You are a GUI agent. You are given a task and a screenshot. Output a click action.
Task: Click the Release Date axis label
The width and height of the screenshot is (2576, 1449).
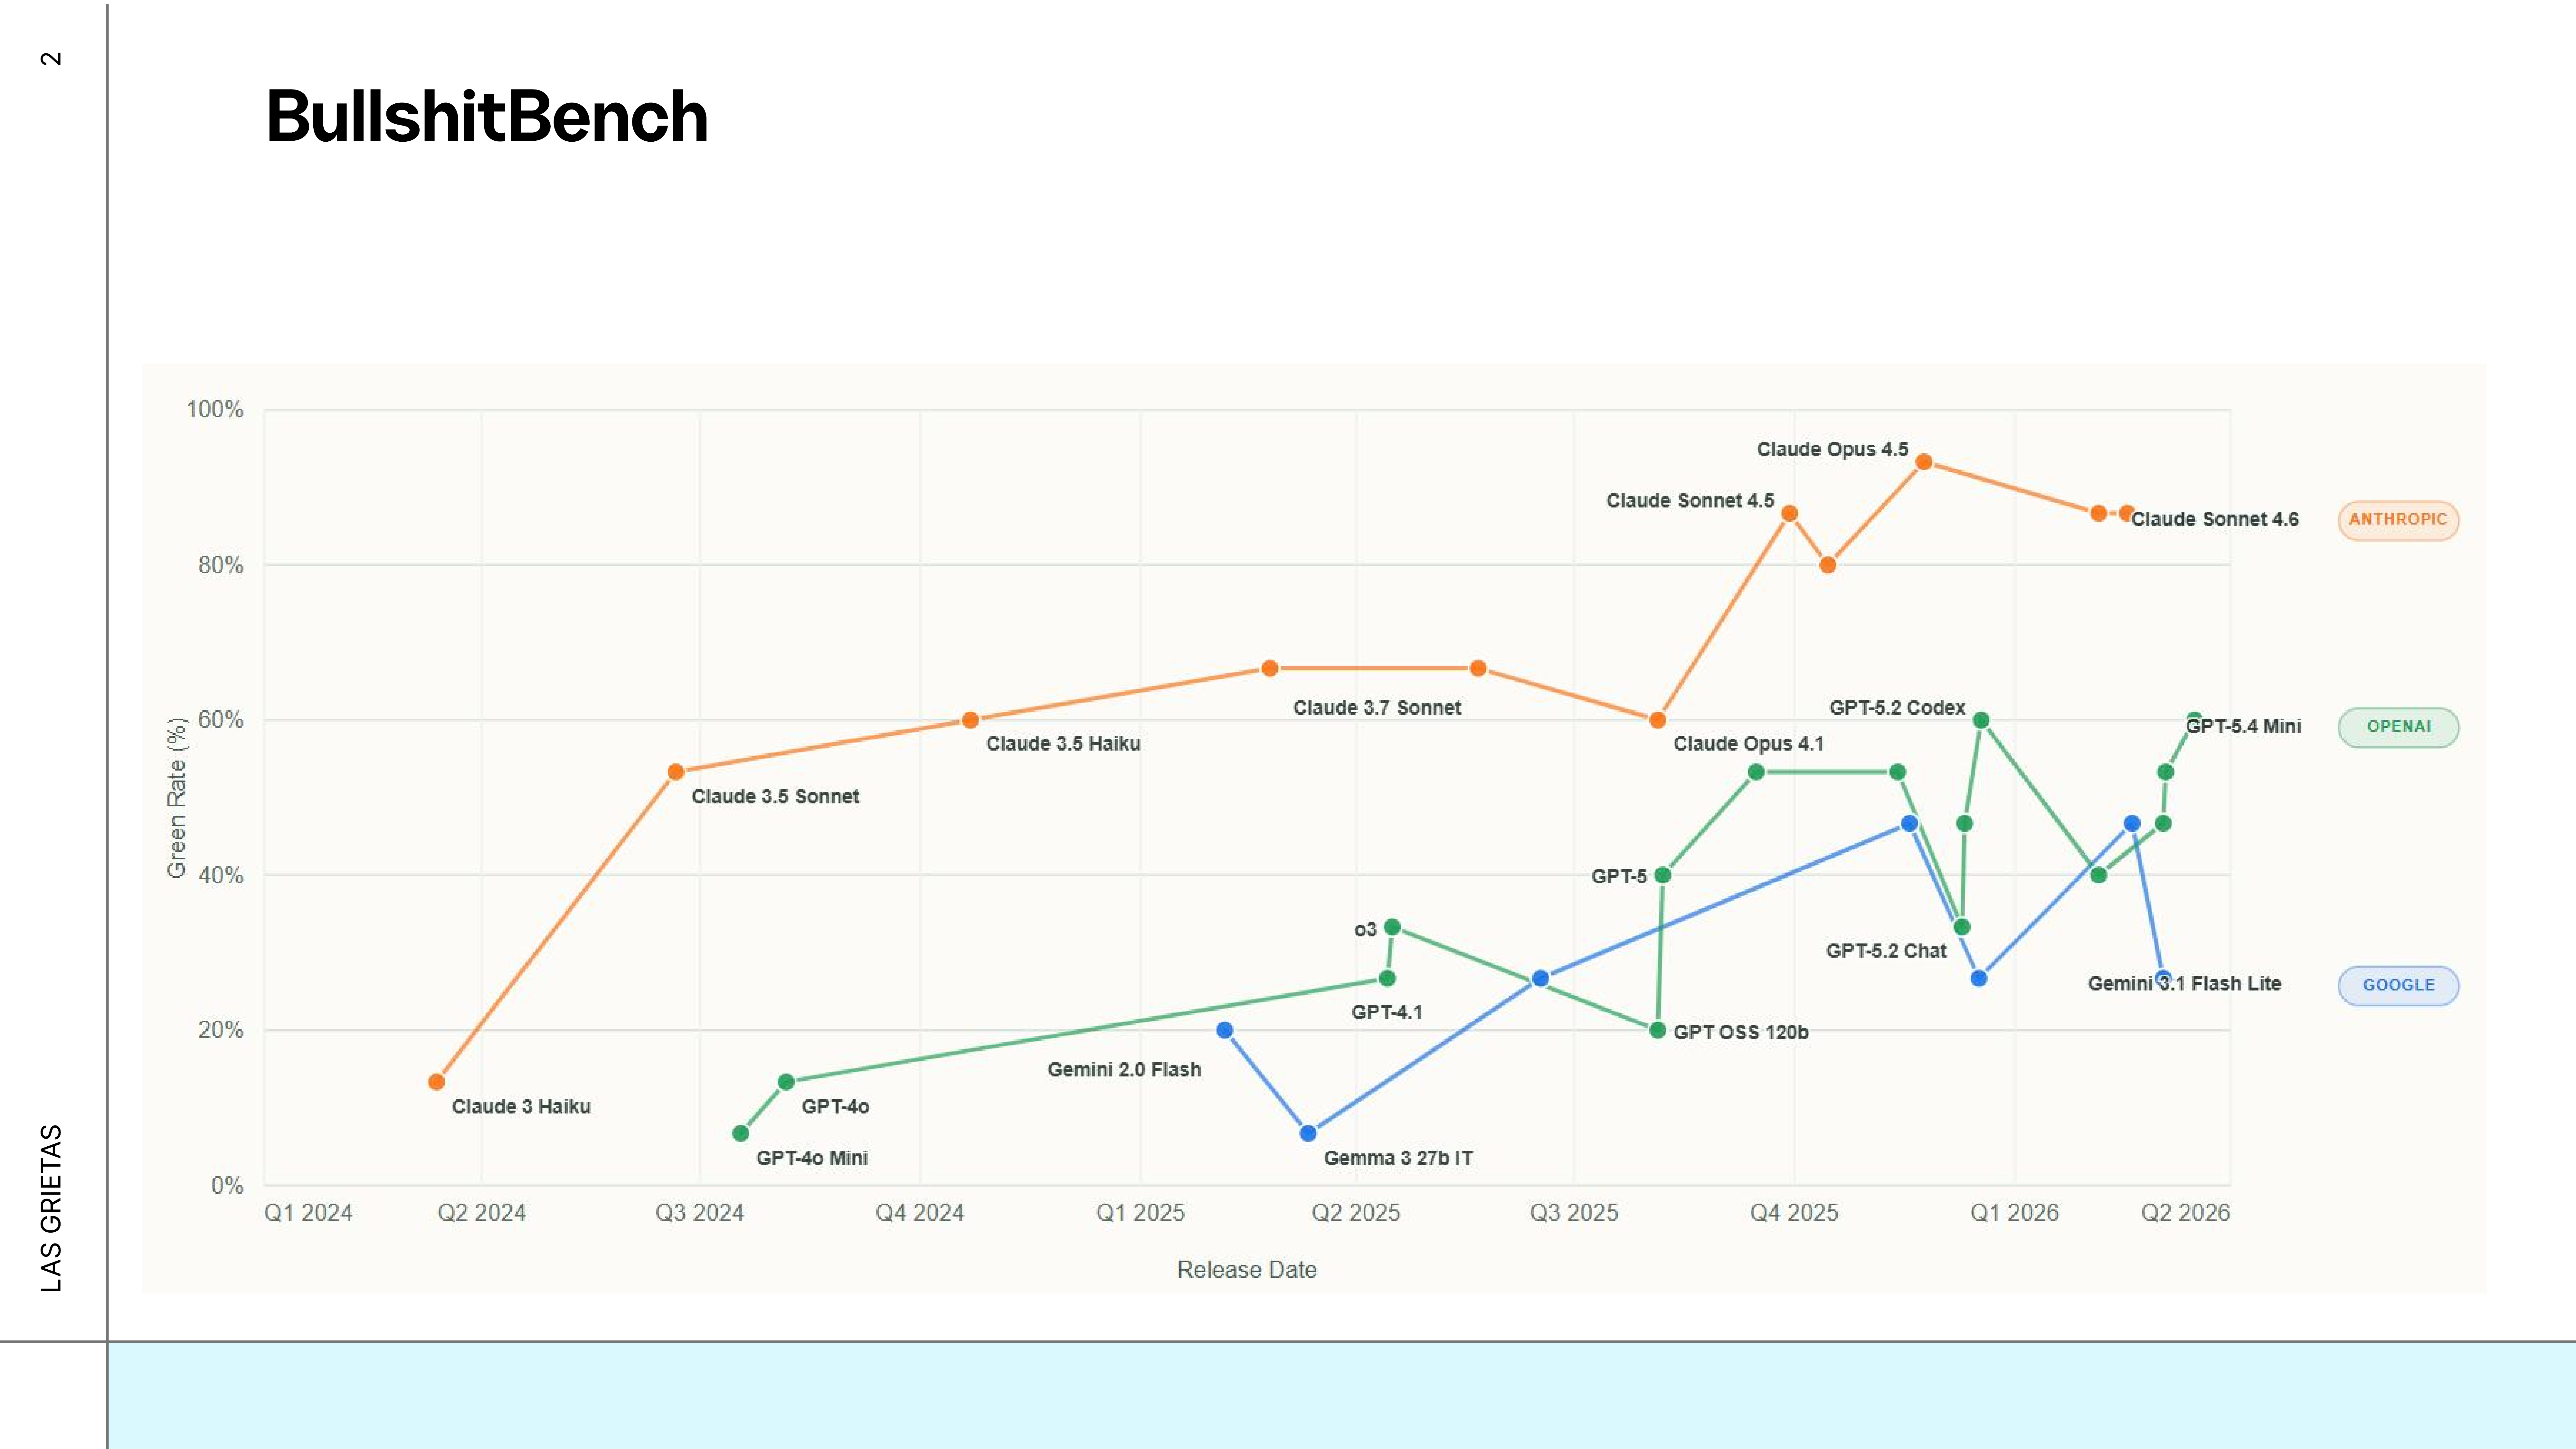click(1247, 1270)
